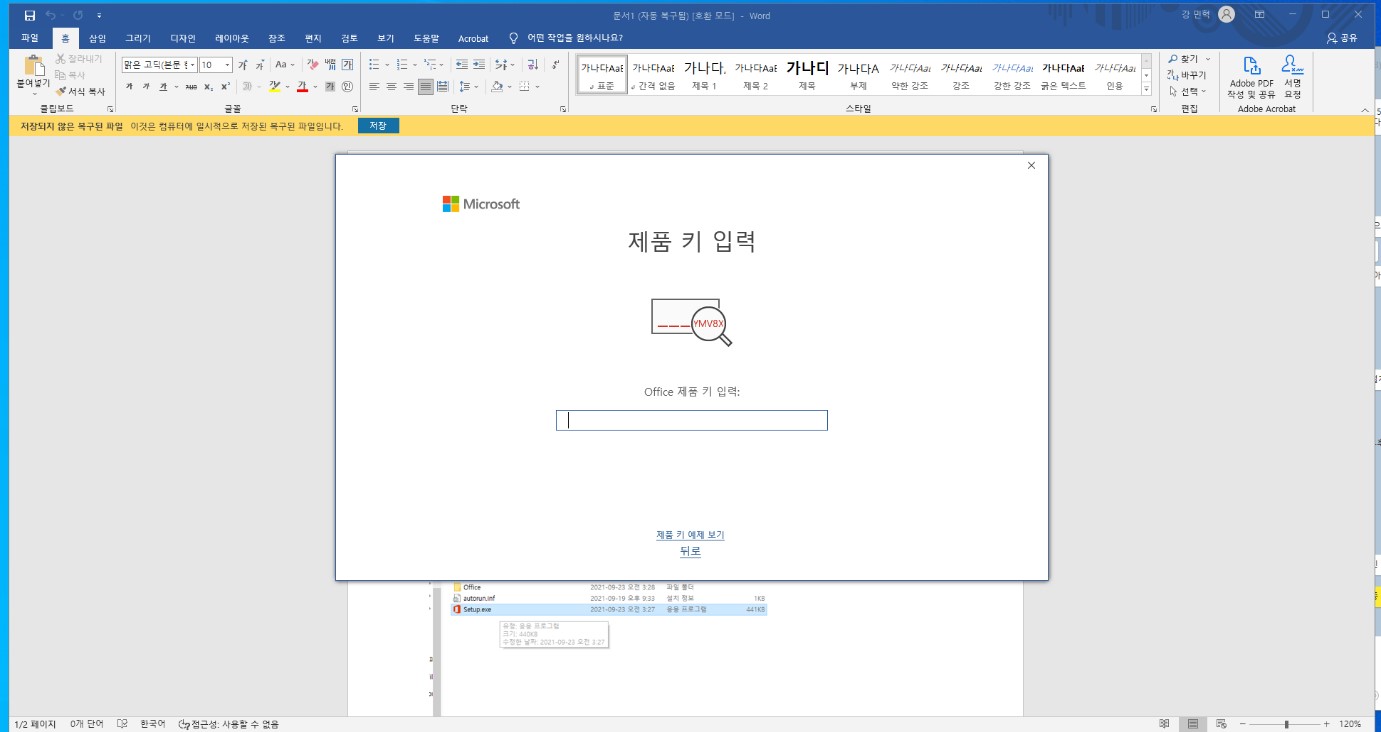Image resolution: width=1381 pixels, height=732 pixels.
Task: Toggle italic formatting
Action: (x=146, y=87)
